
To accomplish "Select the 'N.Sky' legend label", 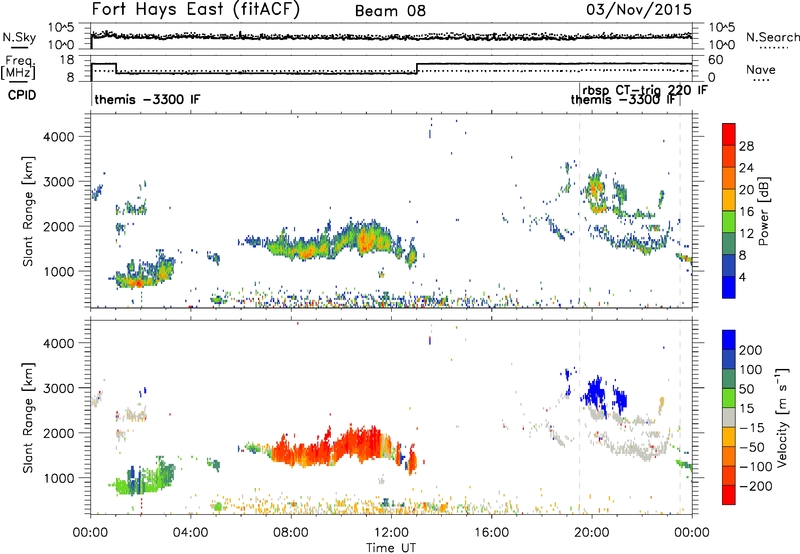I will point(19,37).
